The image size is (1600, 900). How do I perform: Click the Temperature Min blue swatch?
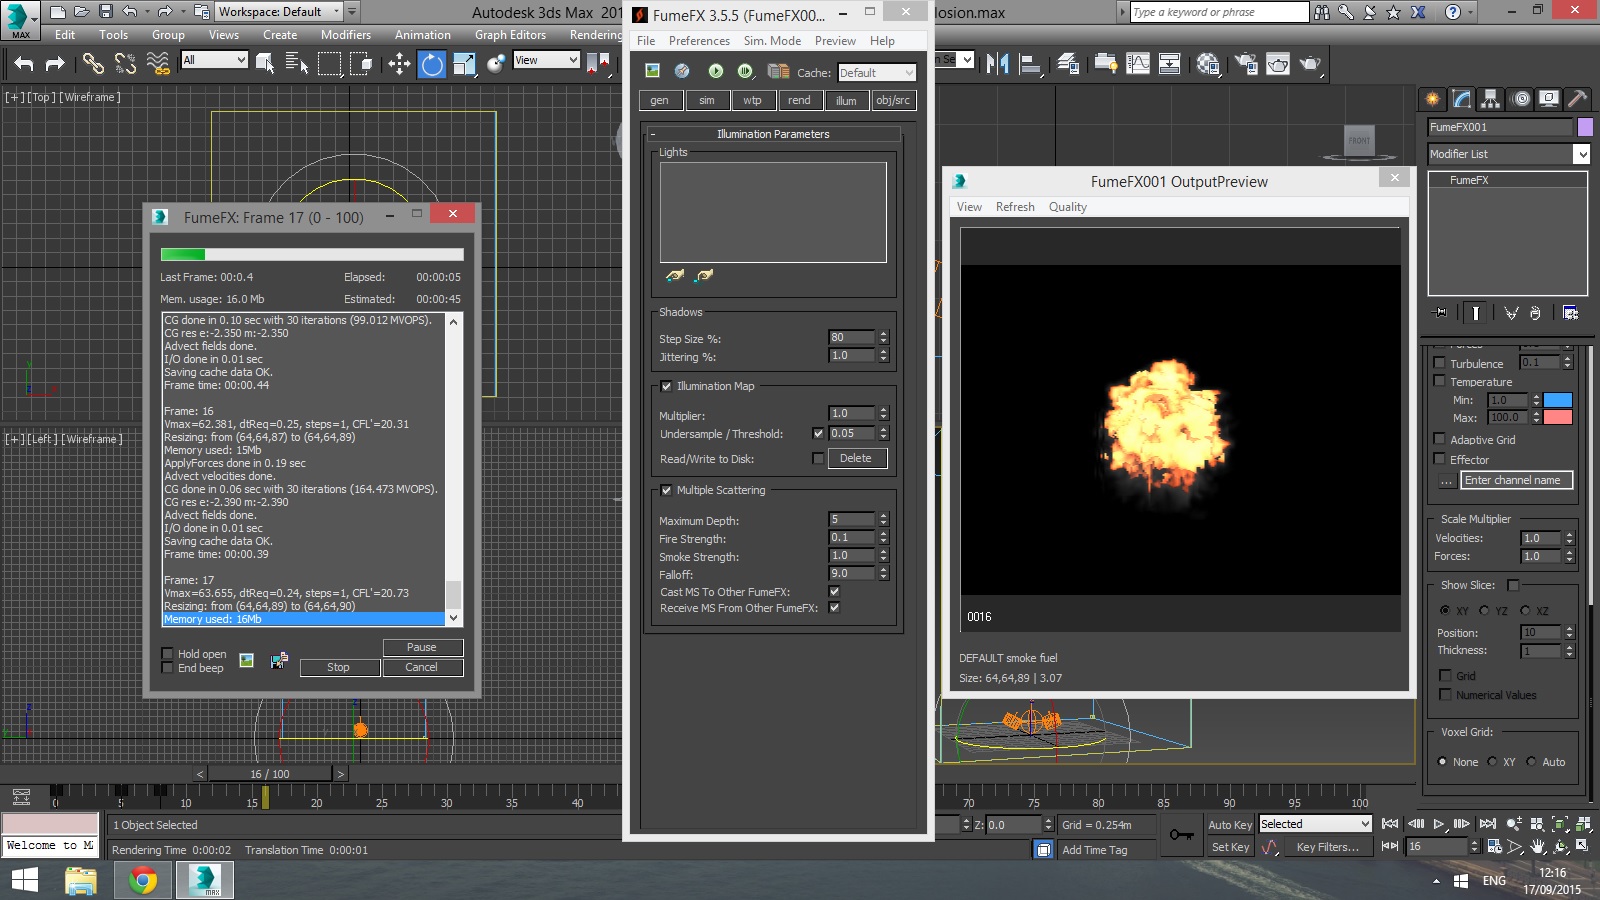(1558, 400)
